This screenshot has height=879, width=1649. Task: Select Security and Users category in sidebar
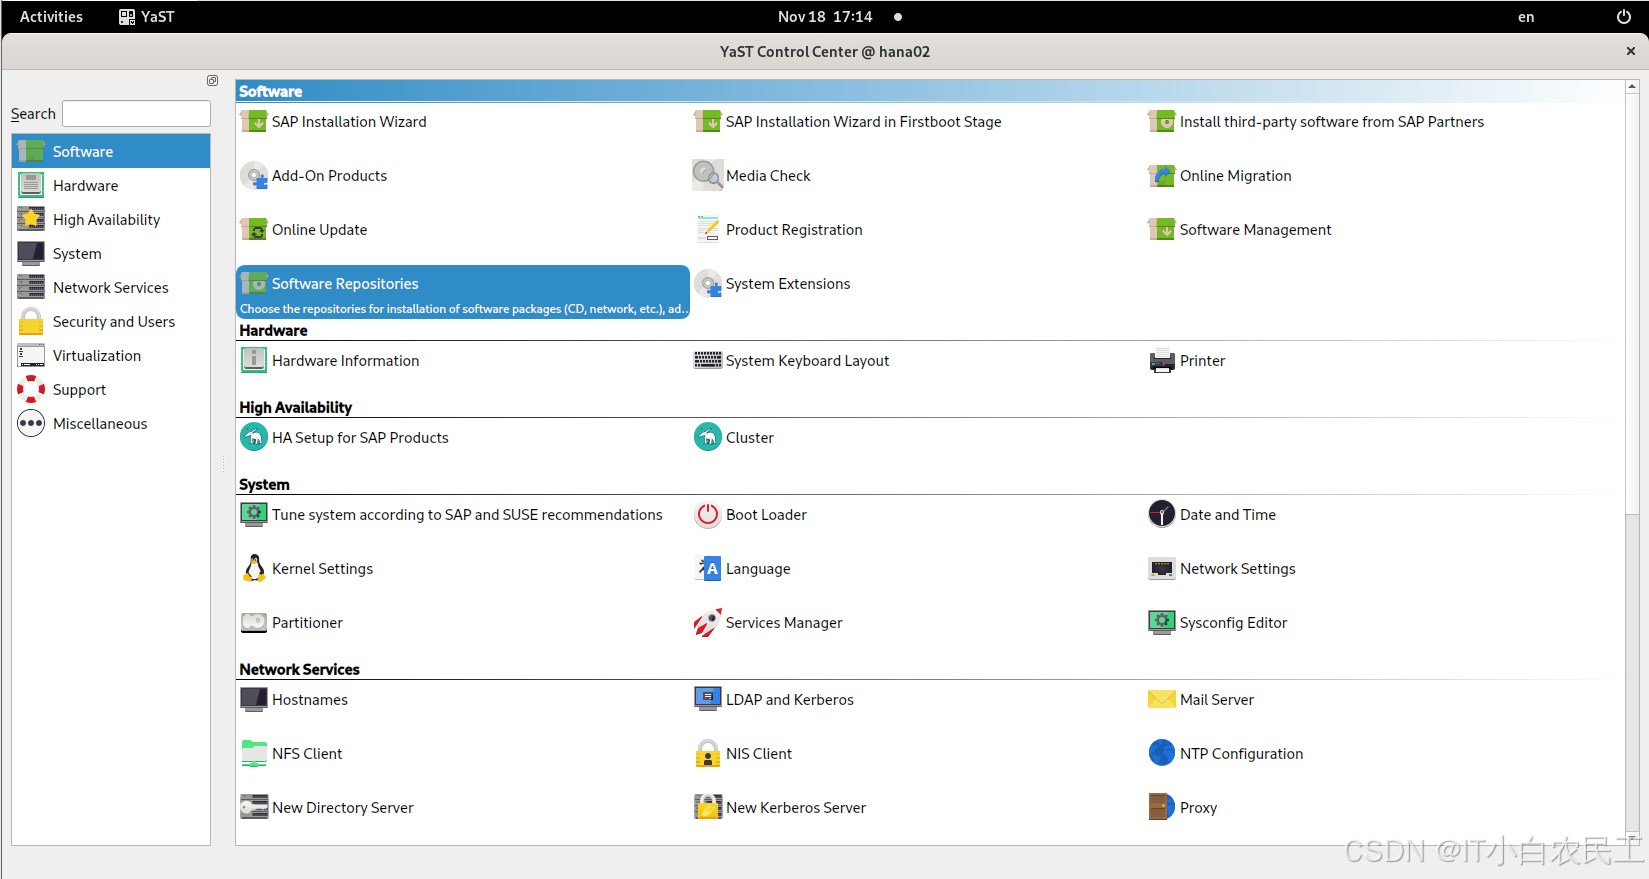pos(111,322)
